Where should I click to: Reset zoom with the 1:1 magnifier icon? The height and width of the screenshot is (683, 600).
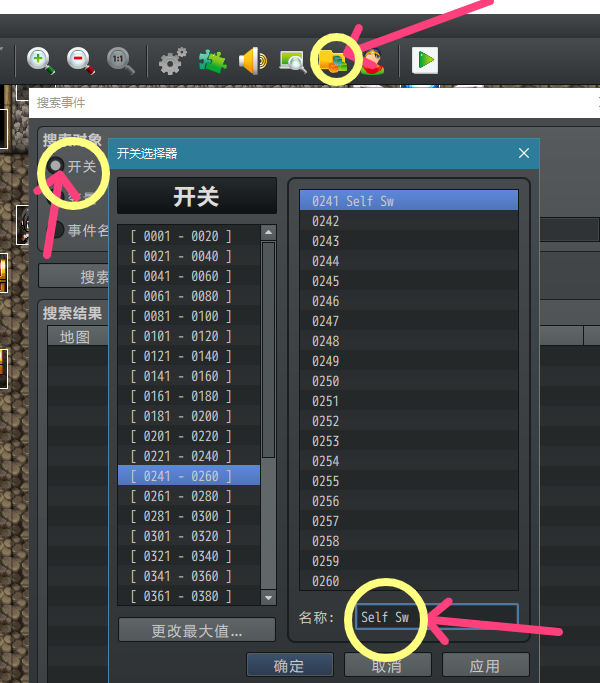121,61
